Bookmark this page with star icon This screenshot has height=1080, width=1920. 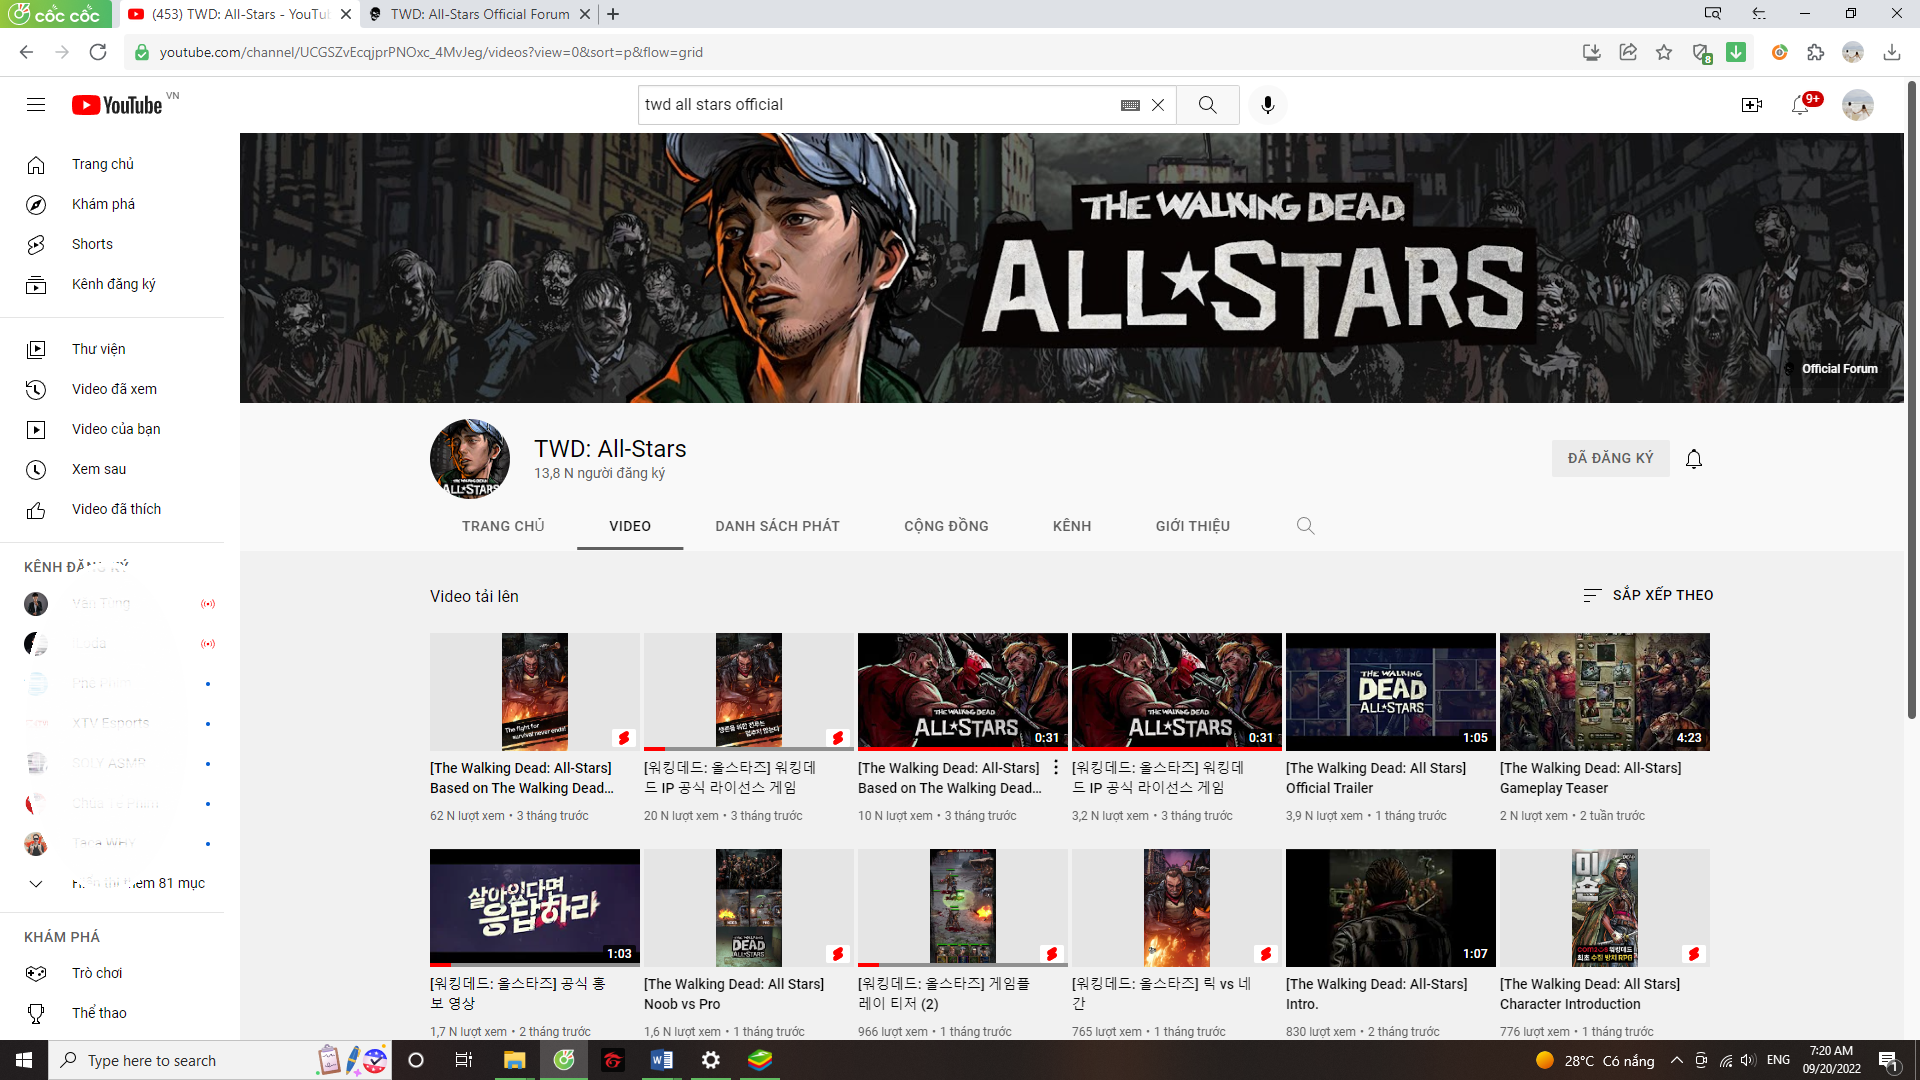coord(1664,52)
